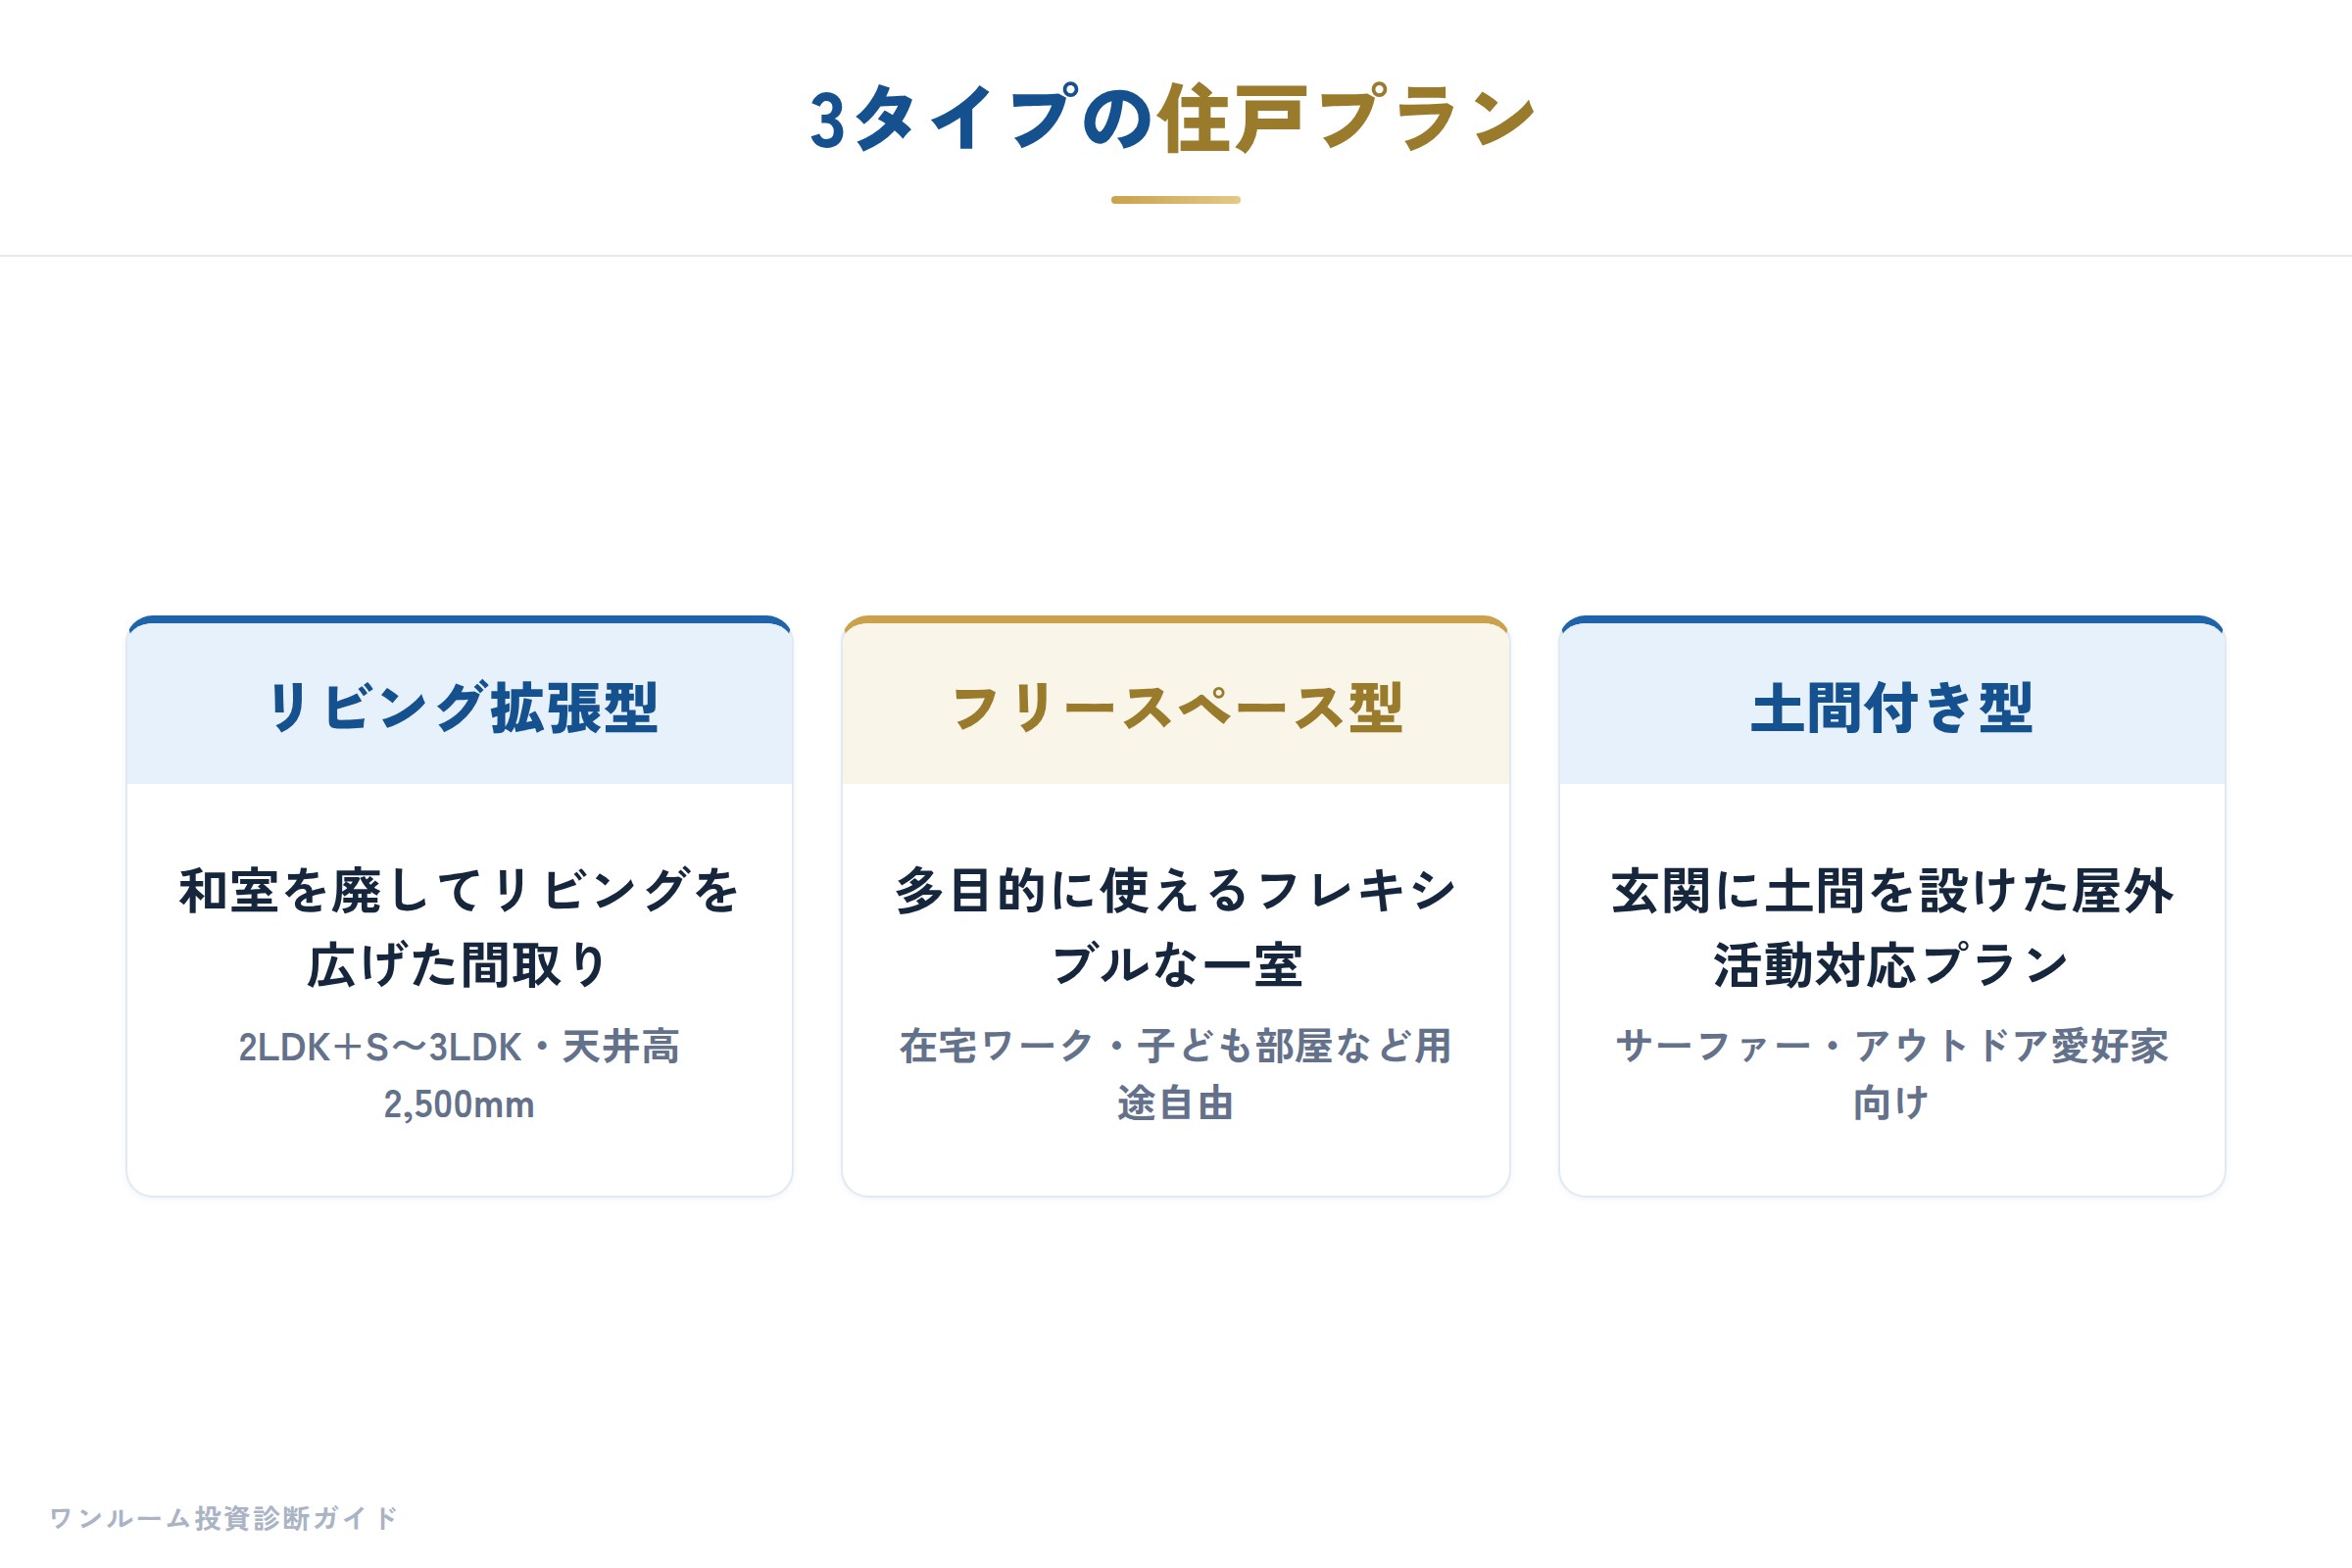Click the blank body area of the フリースペース型 card

click(1176, 1162)
